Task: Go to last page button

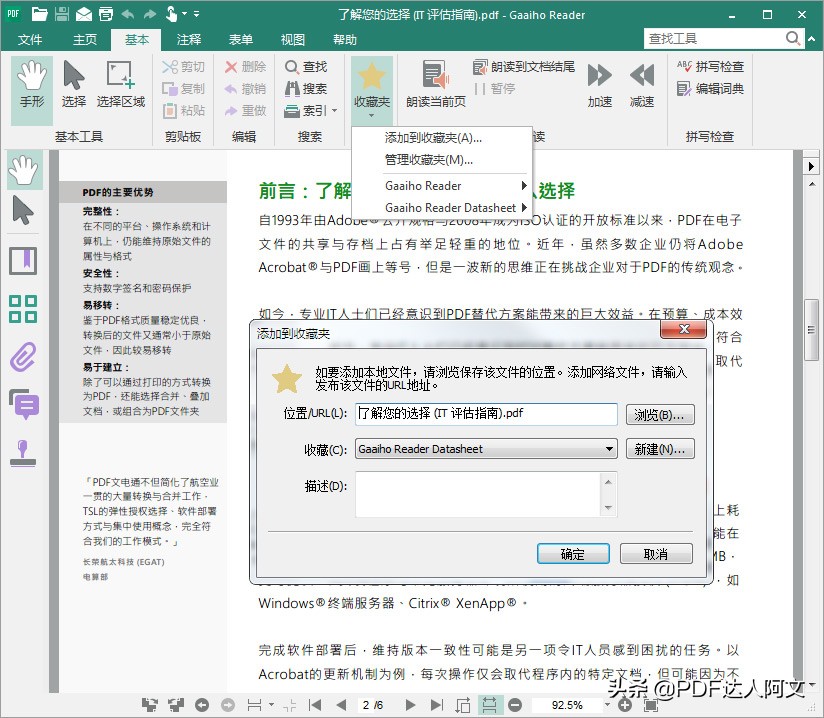Action: (x=436, y=705)
